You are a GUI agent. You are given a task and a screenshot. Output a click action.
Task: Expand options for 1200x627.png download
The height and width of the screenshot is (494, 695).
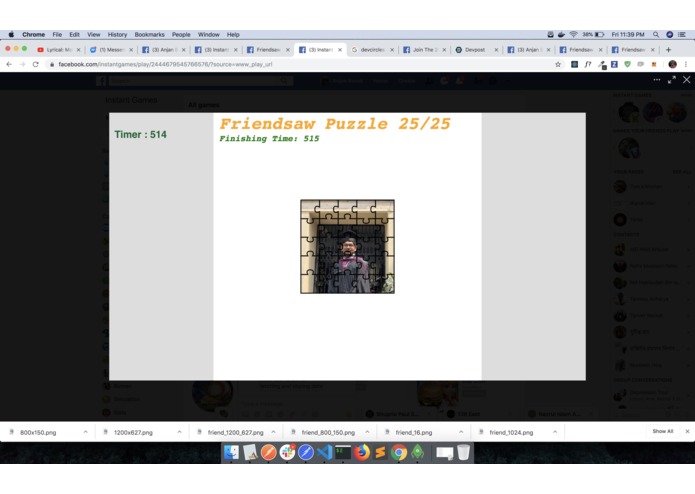[180, 432]
